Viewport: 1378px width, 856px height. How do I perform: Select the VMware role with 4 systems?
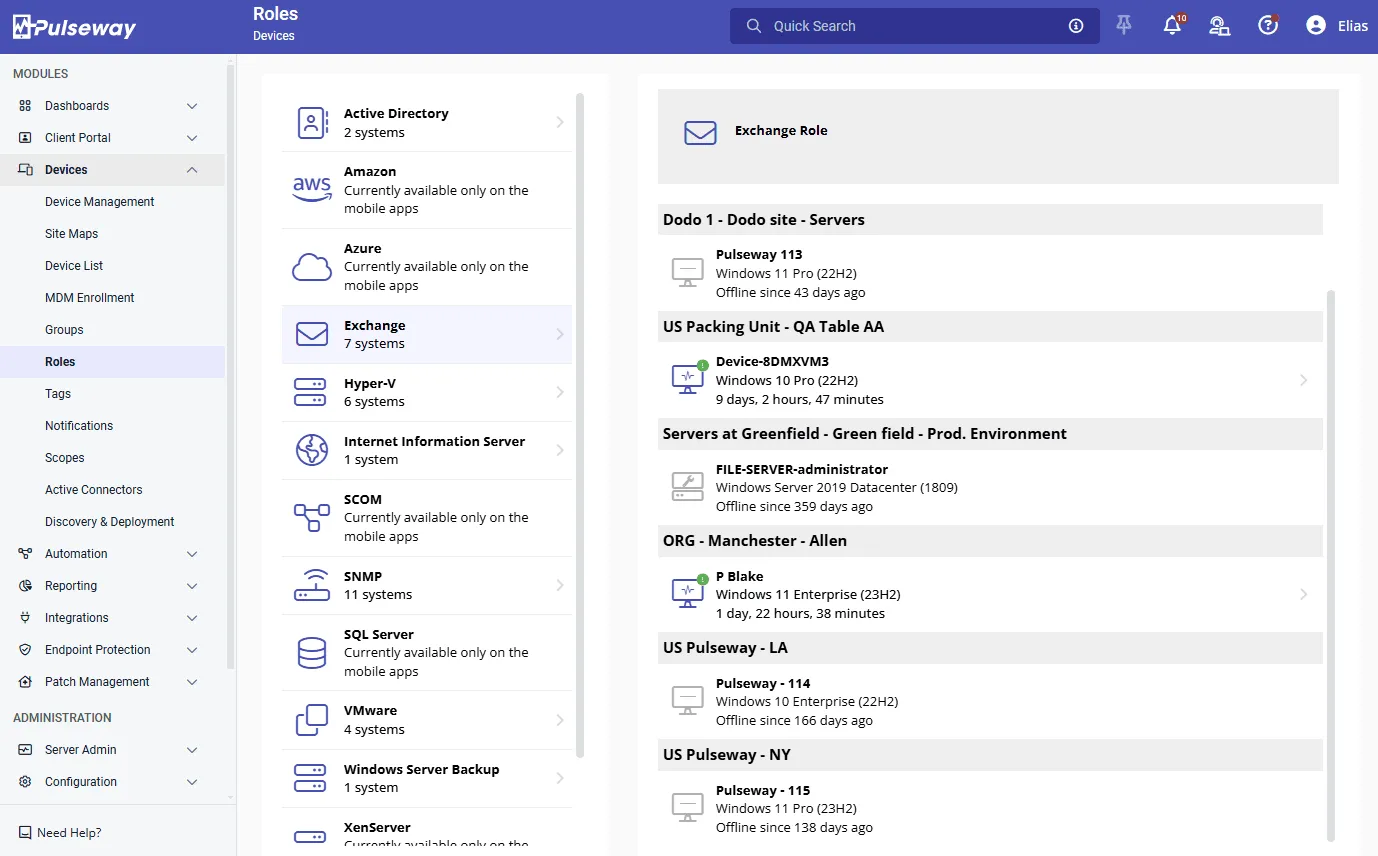pyautogui.click(x=427, y=720)
